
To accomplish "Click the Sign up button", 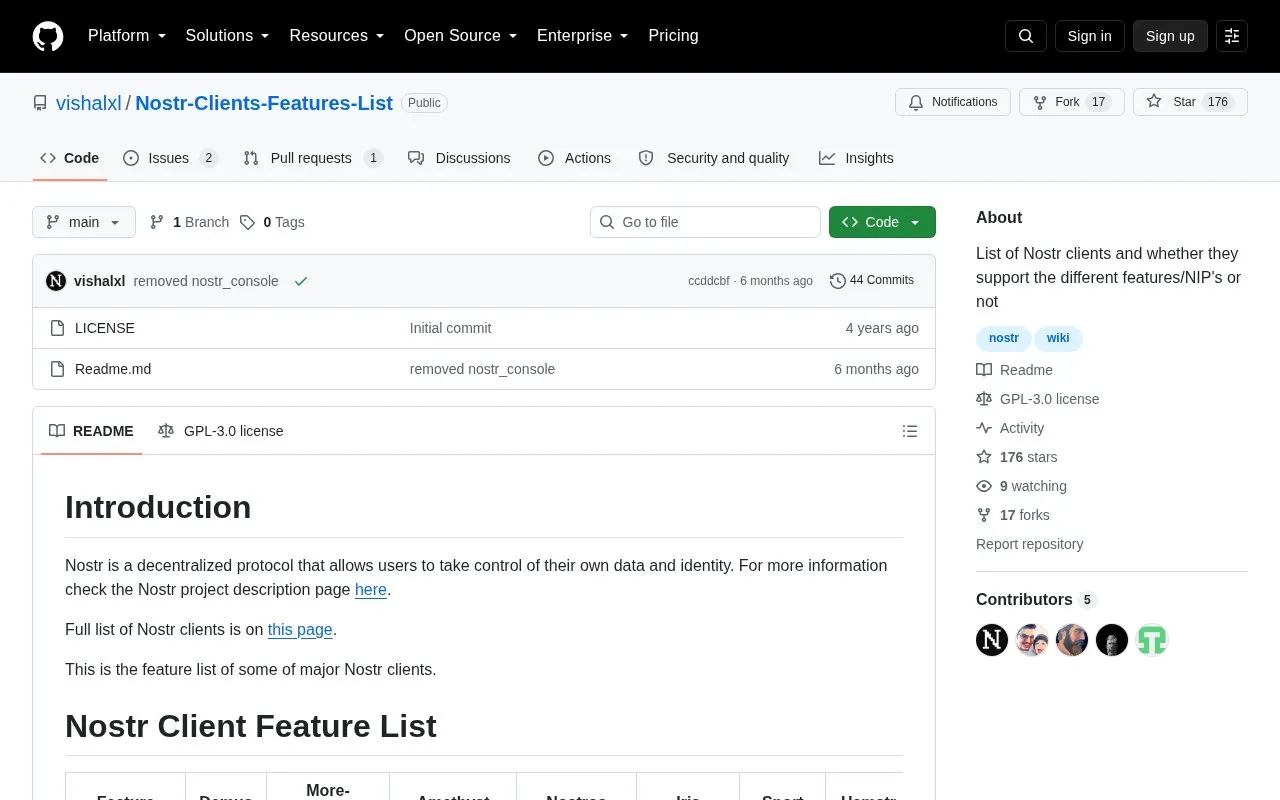I will pos(1170,36).
